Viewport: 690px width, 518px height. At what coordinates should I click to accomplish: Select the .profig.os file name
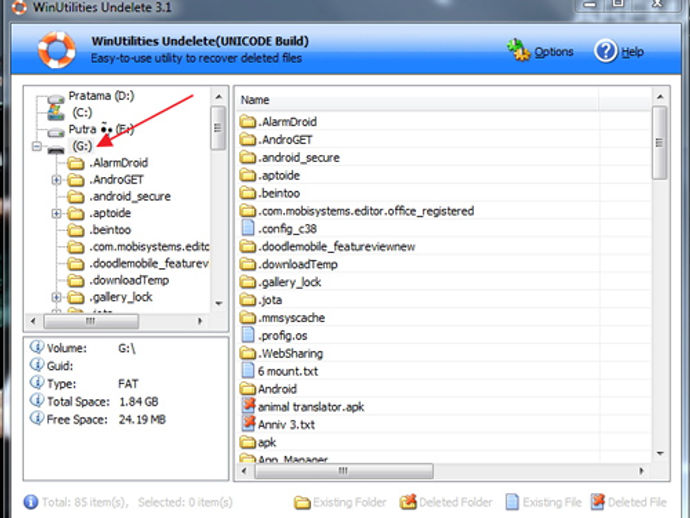pos(283,336)
